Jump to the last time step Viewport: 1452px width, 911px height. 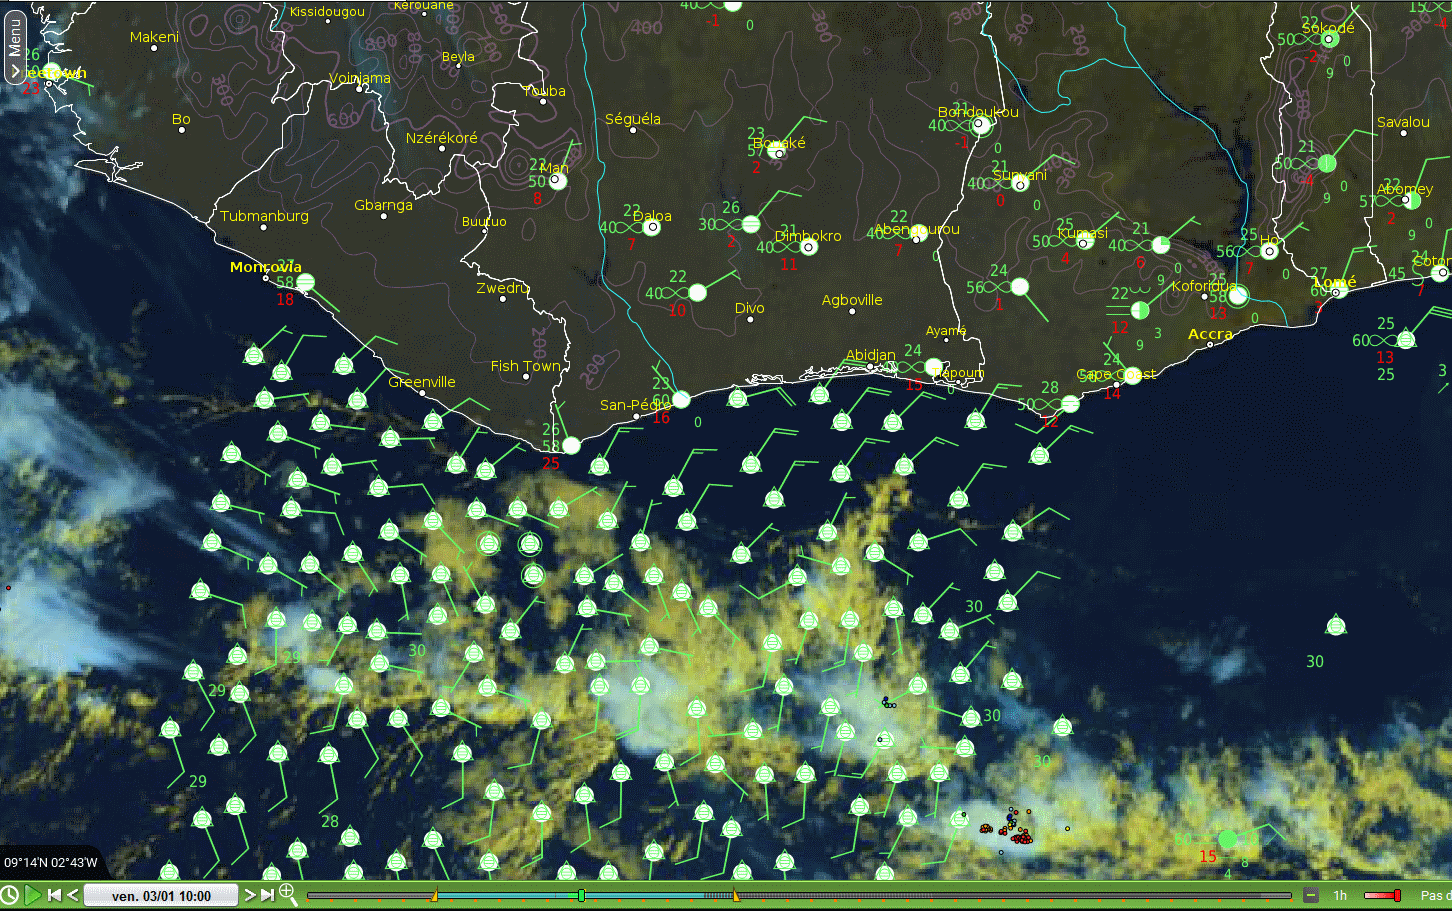pos(267,895)
